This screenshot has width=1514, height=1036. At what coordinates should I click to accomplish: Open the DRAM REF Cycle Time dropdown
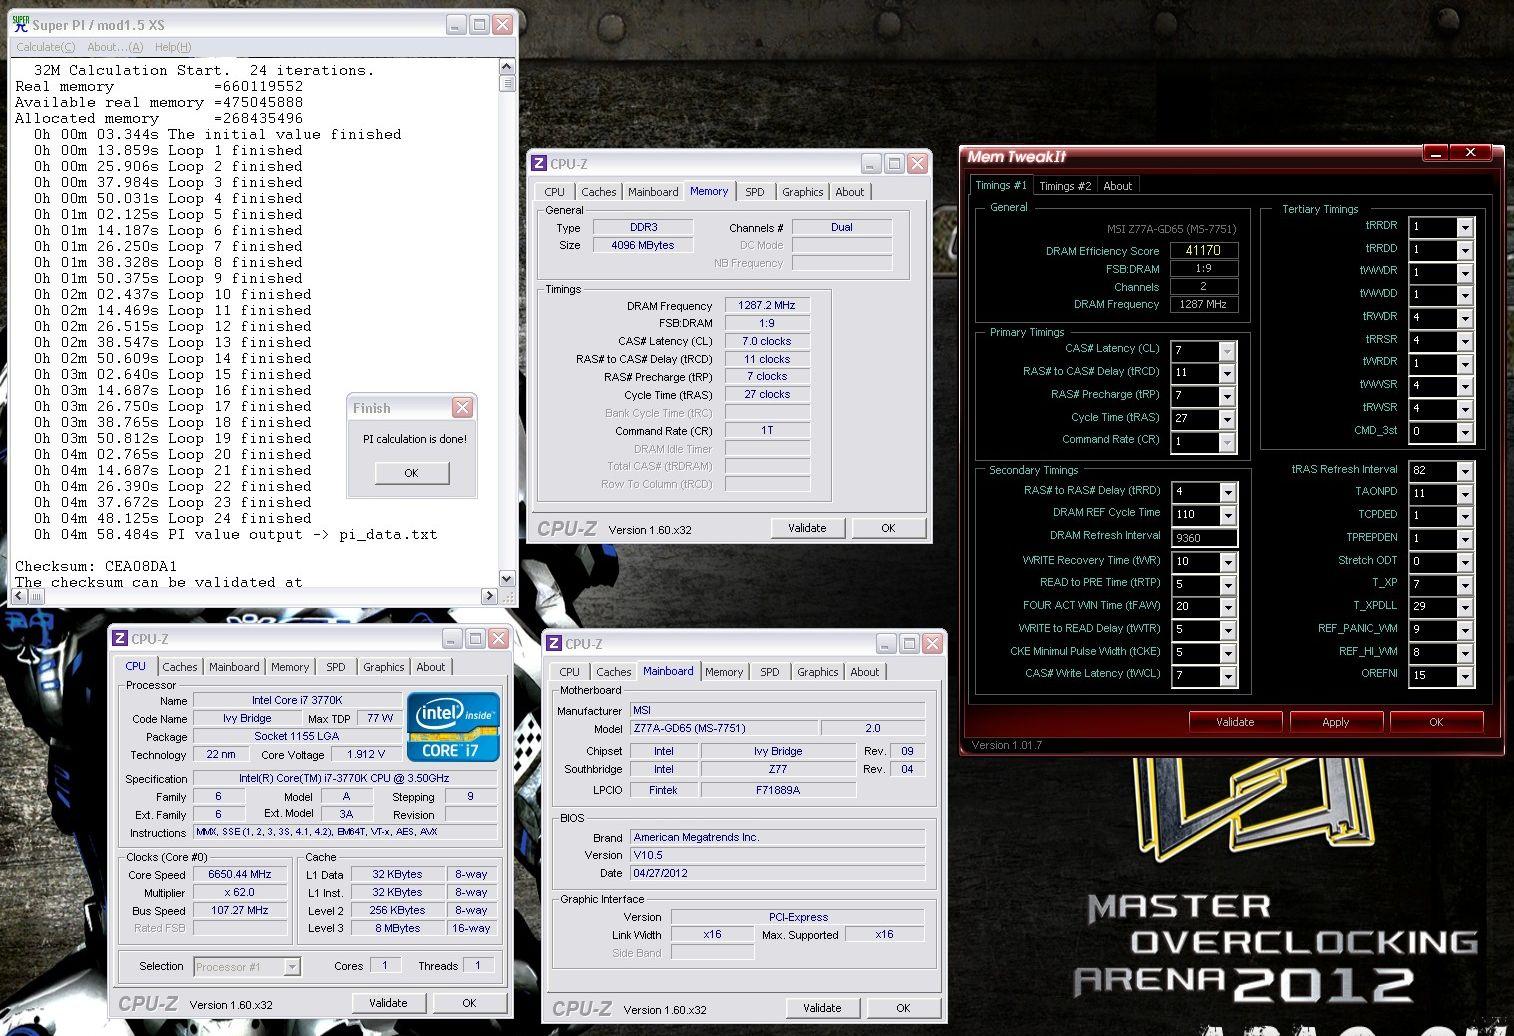click(x=1227, y=515)
